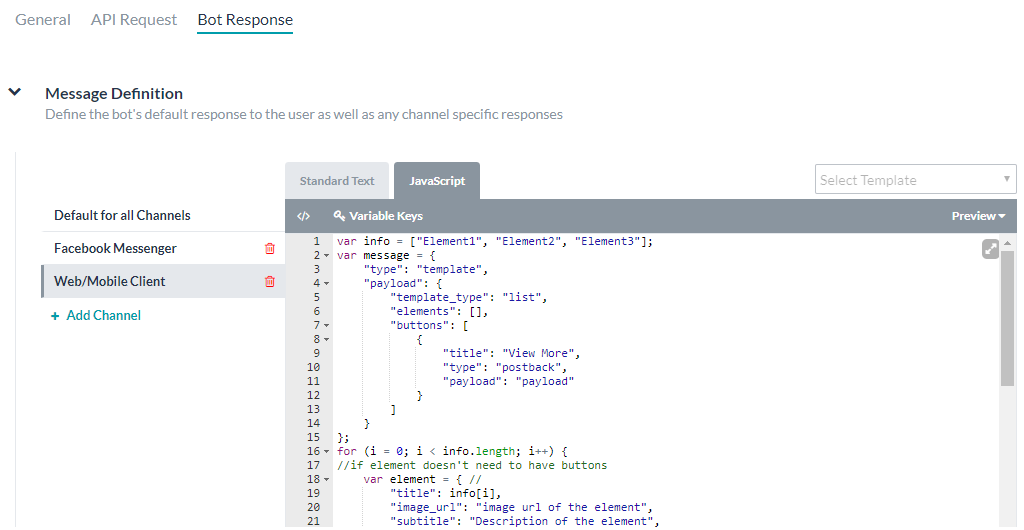
Task: Open the Select Template dropdown
Action: click(x=915, y=180)
